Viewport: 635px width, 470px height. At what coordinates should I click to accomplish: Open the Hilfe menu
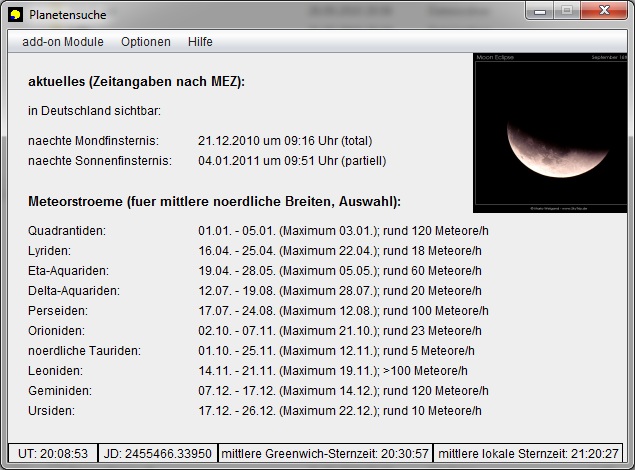[x=200, y=42]
